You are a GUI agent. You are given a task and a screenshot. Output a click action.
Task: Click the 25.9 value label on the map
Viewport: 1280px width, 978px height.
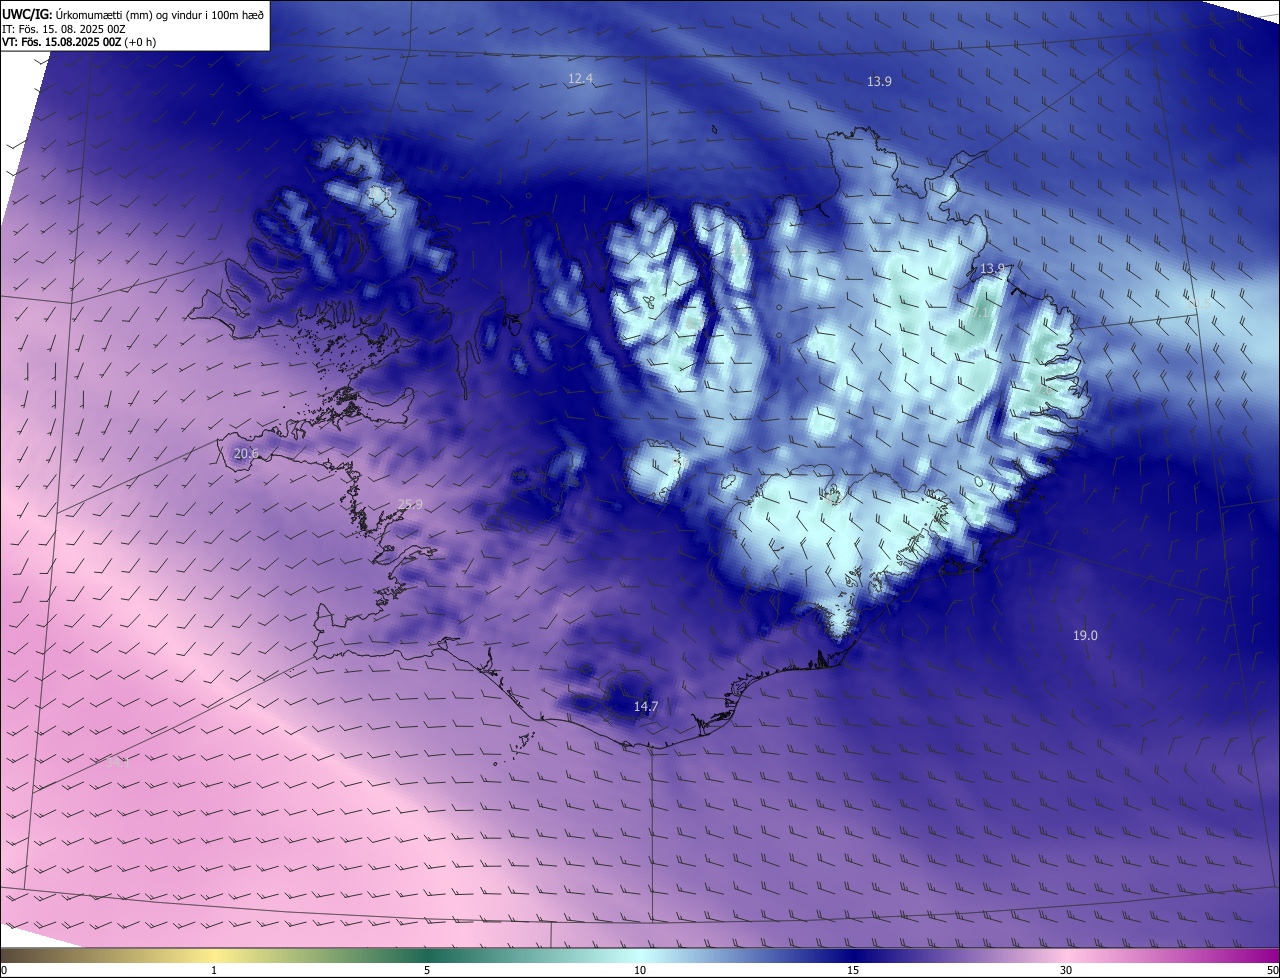click(410, 504)
